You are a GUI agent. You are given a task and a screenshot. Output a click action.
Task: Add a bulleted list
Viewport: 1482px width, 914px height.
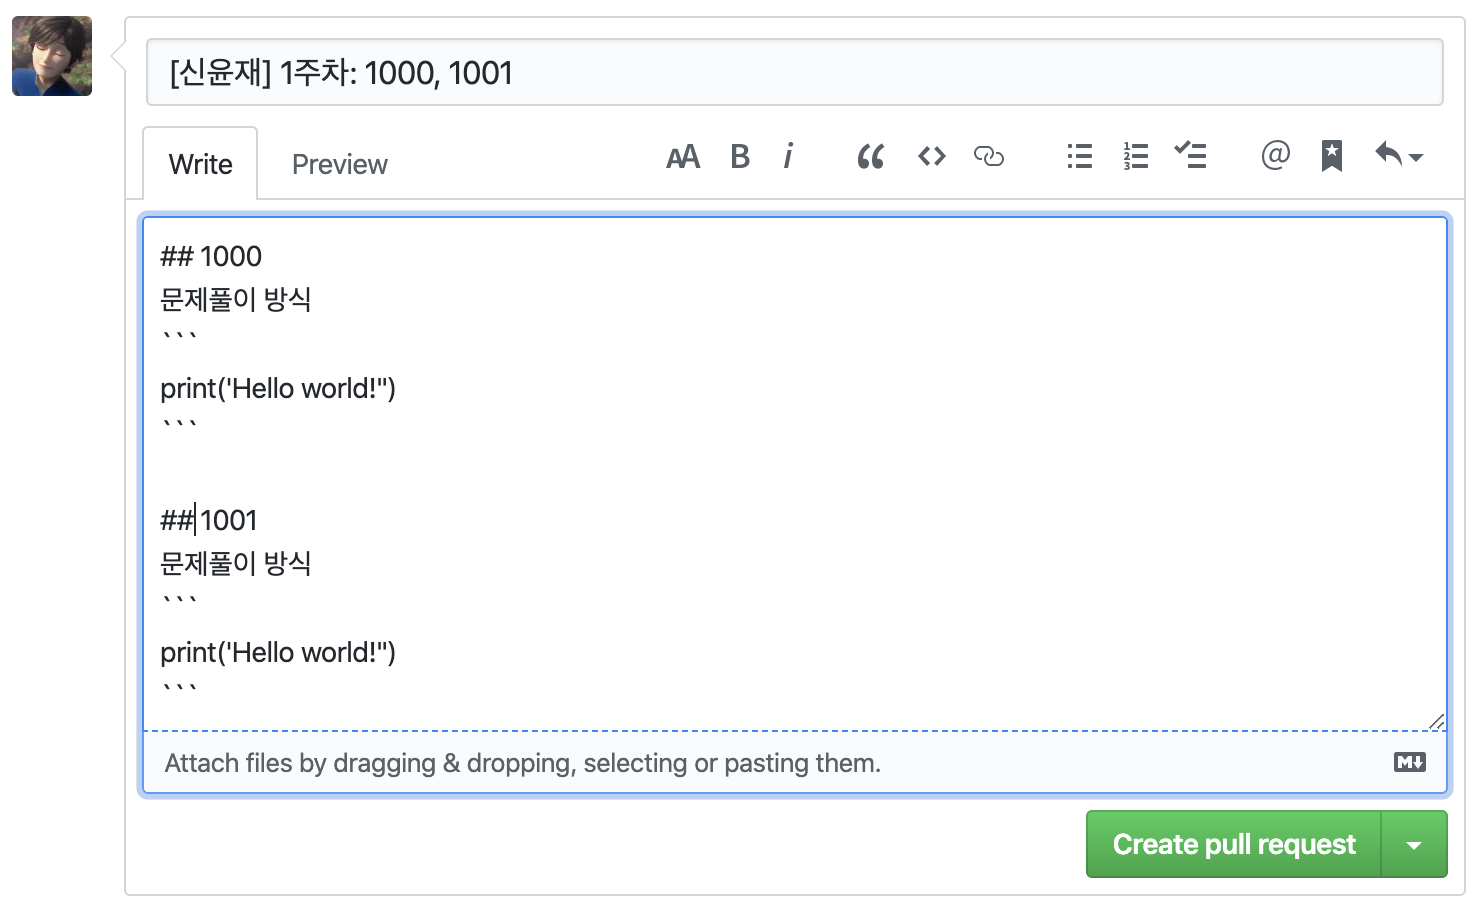[x=1080, y=156]
